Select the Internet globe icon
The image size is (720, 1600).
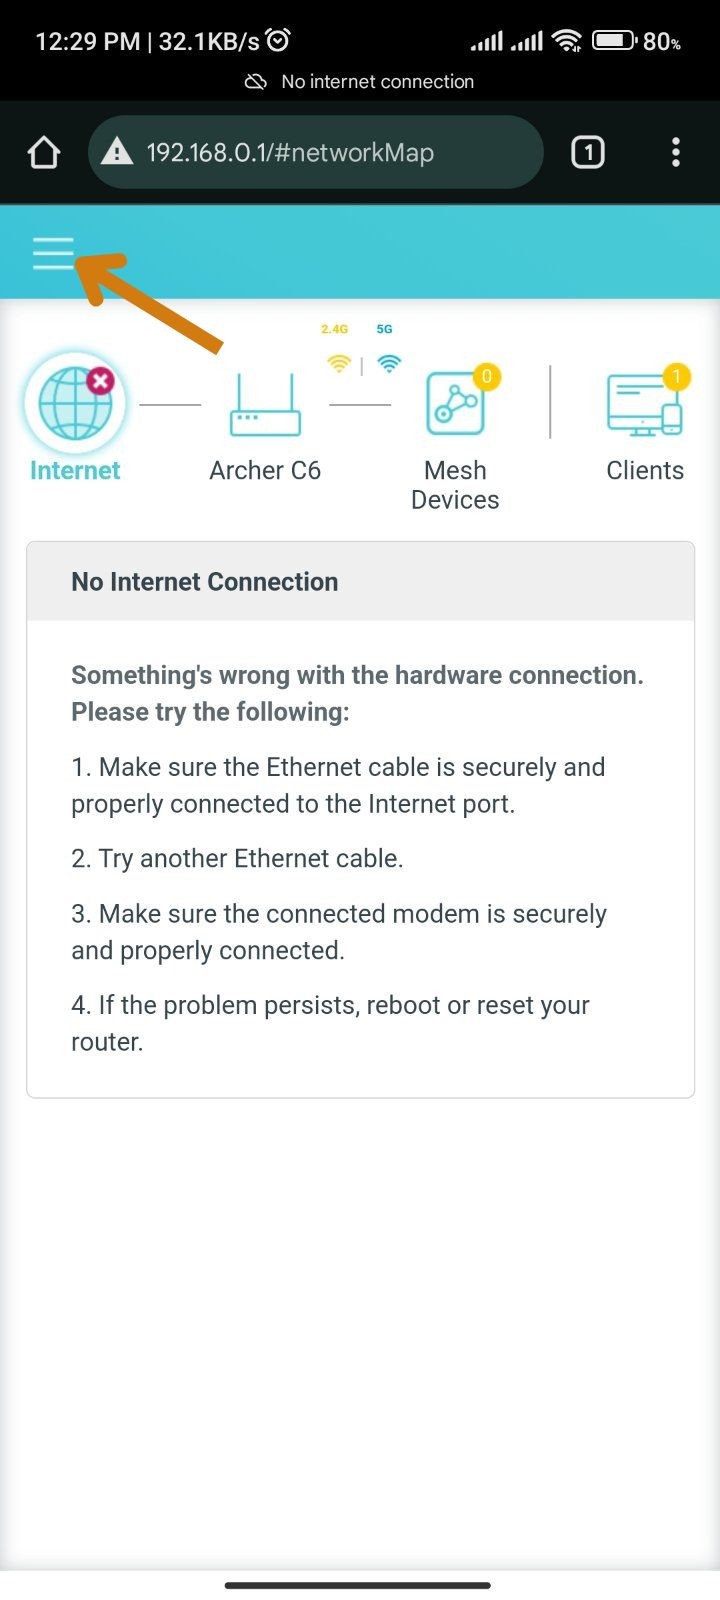(75, 404)
